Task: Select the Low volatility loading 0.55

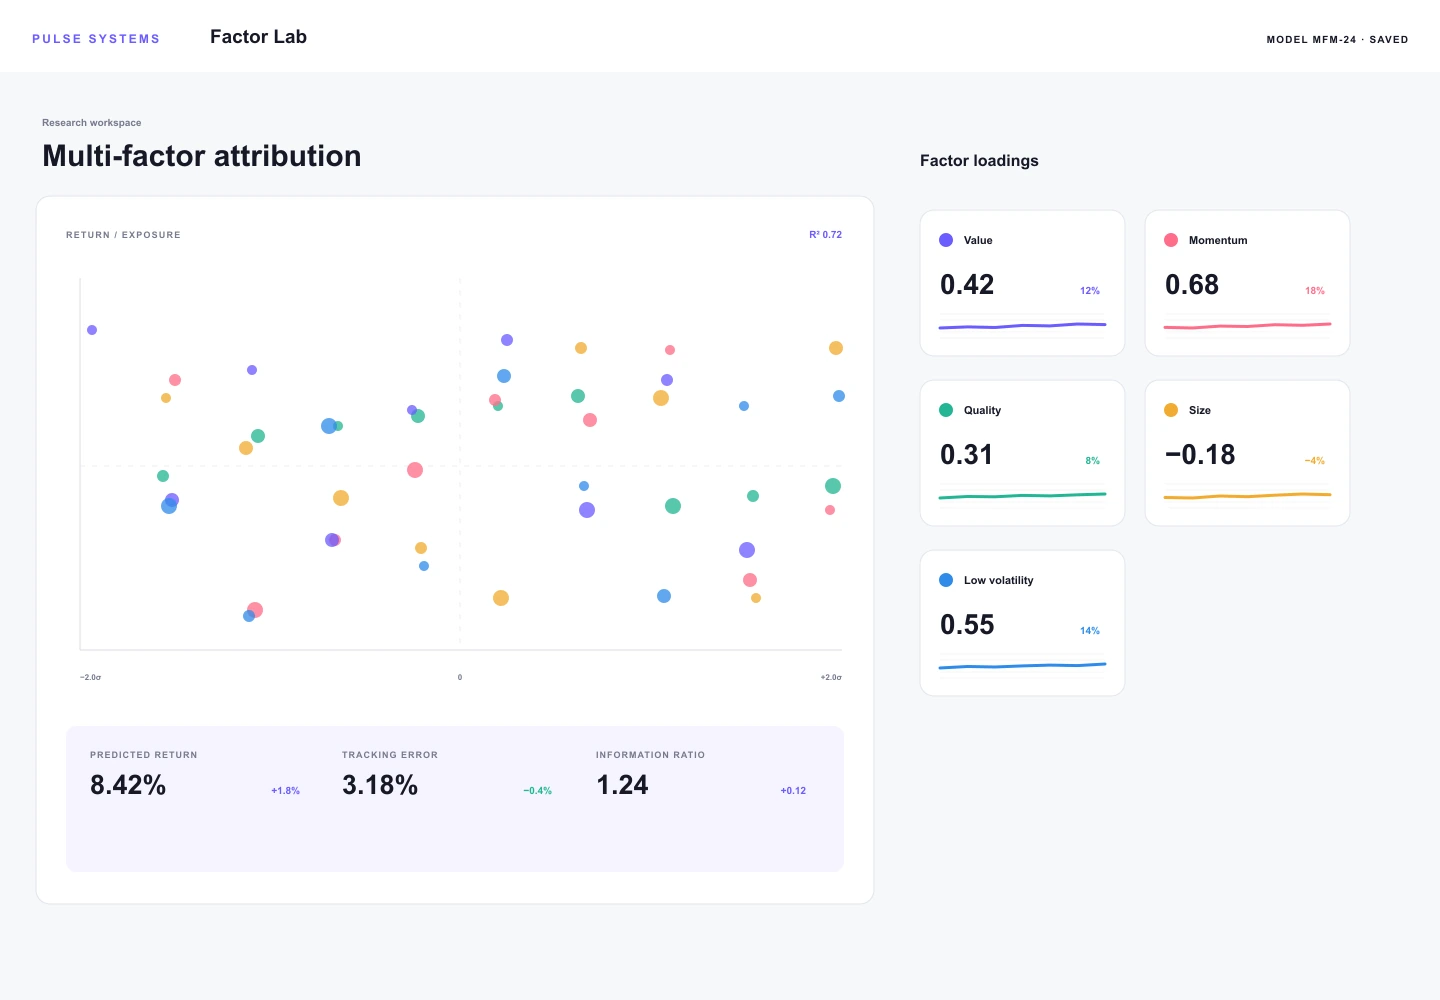Action: pos(967,625)
